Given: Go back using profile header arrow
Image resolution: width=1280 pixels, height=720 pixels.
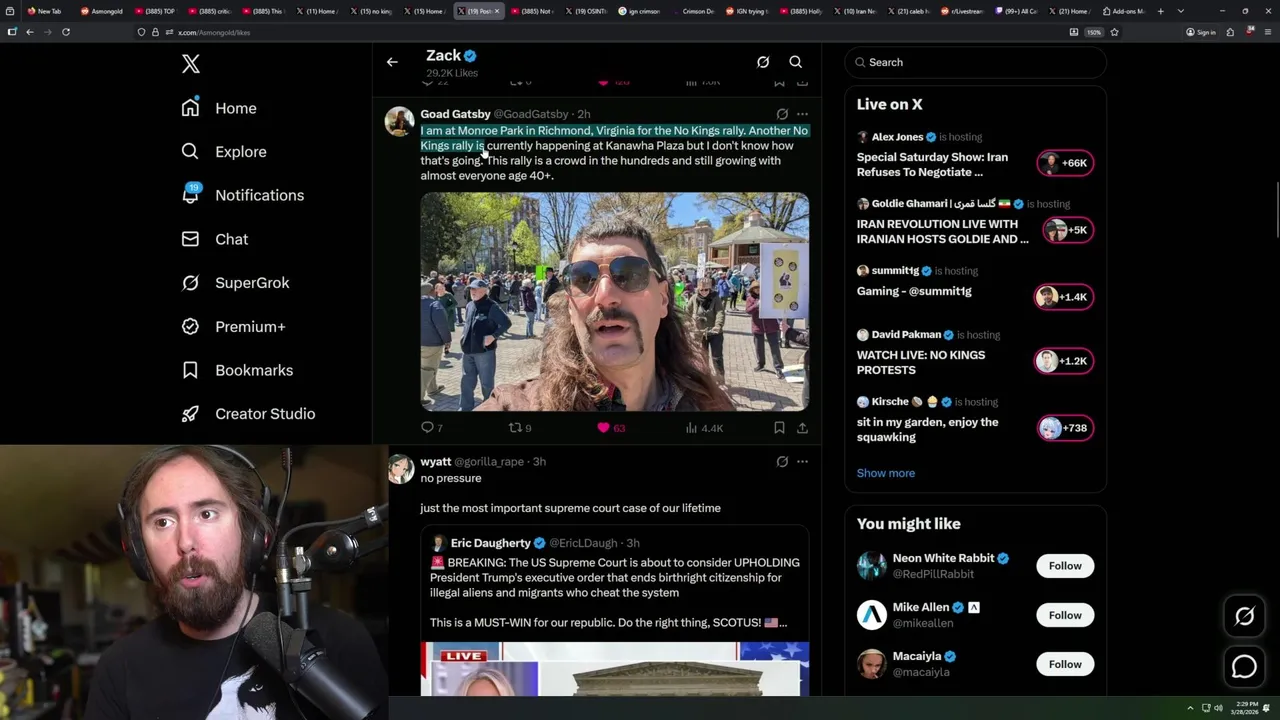Looking at the screenshot, I should (x=392, y=62).
